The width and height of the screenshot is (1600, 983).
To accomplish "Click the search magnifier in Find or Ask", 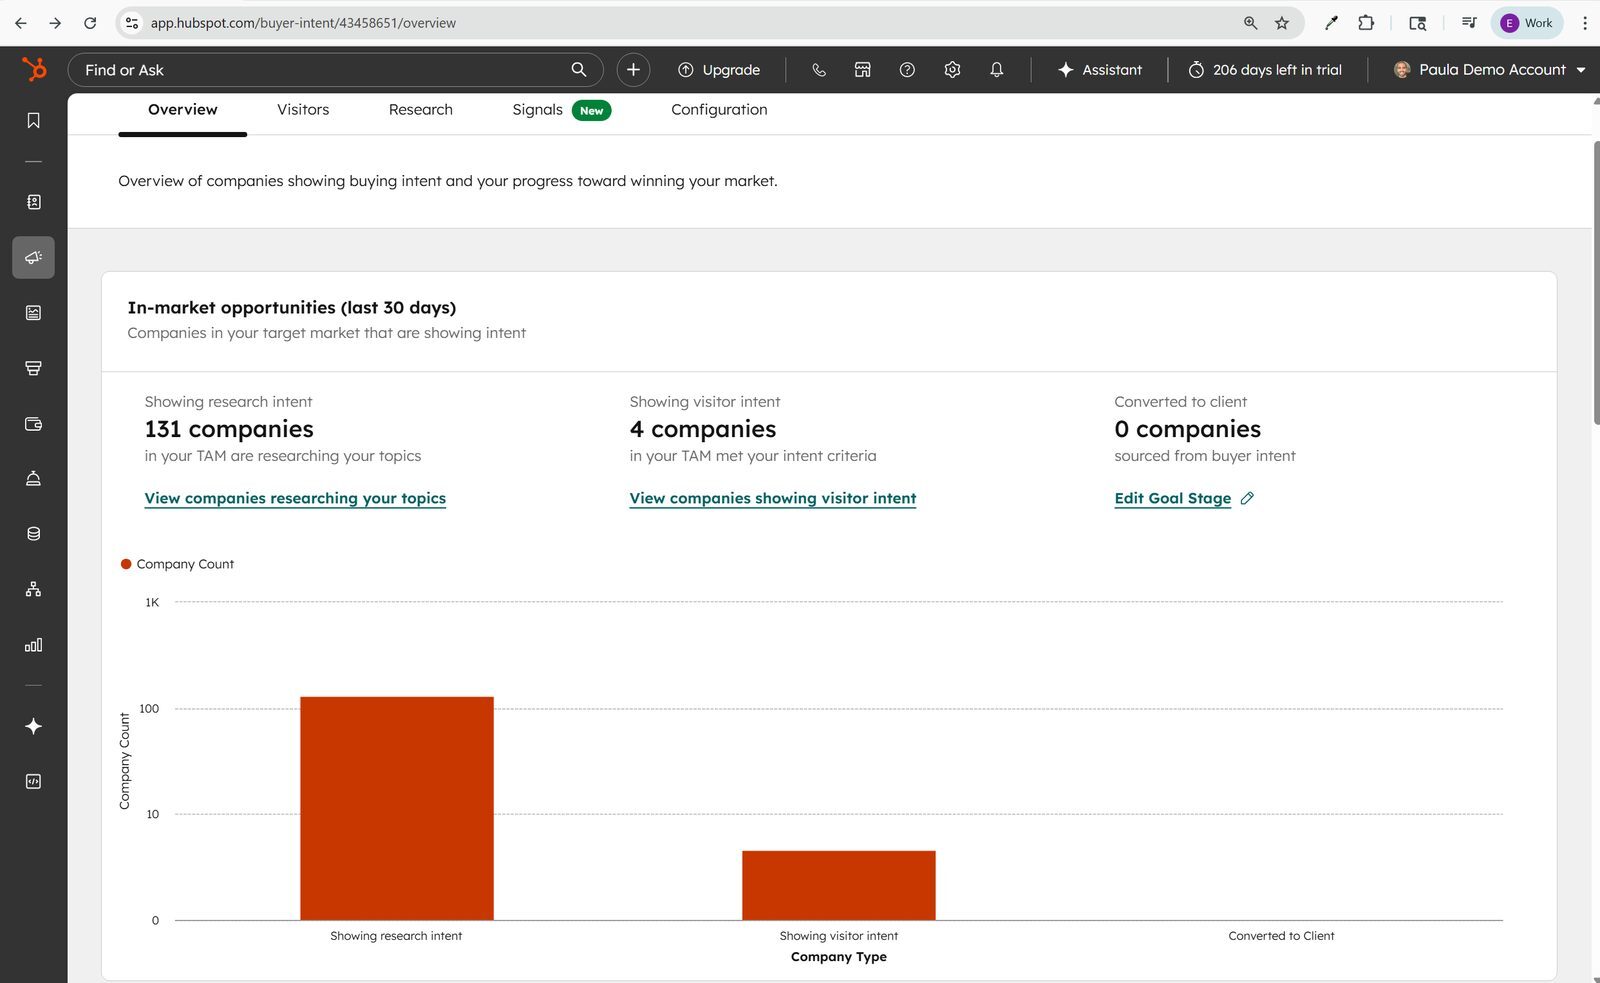I will coord(578,69).
